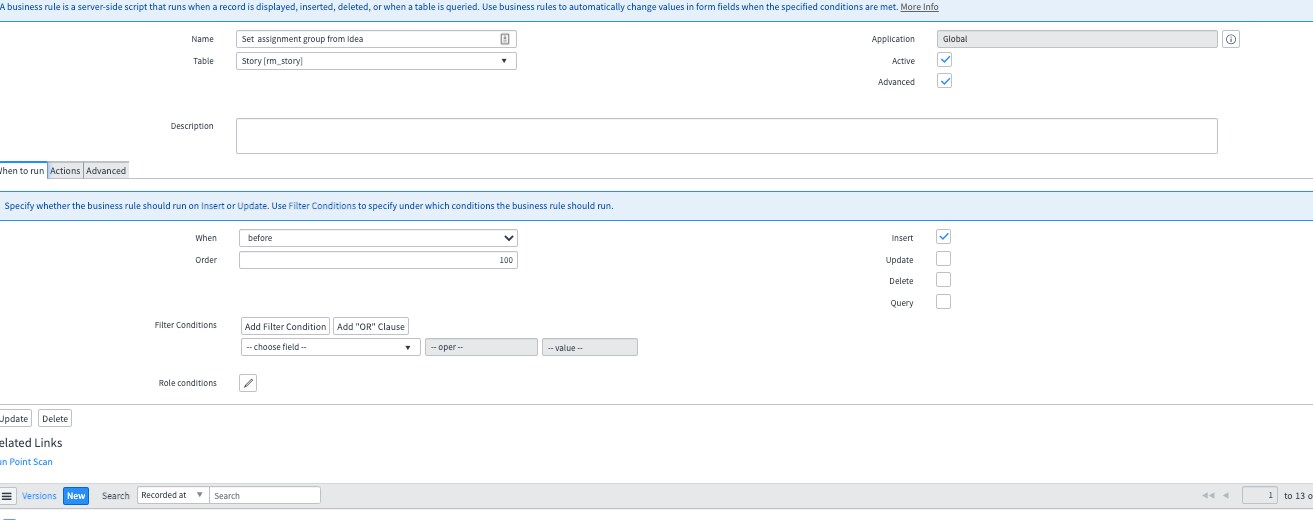Image resolution: width=1313 pixels, height=520 pixels.
Task: Expand the When dropdown set to before
Action: [x=377, y=238]
